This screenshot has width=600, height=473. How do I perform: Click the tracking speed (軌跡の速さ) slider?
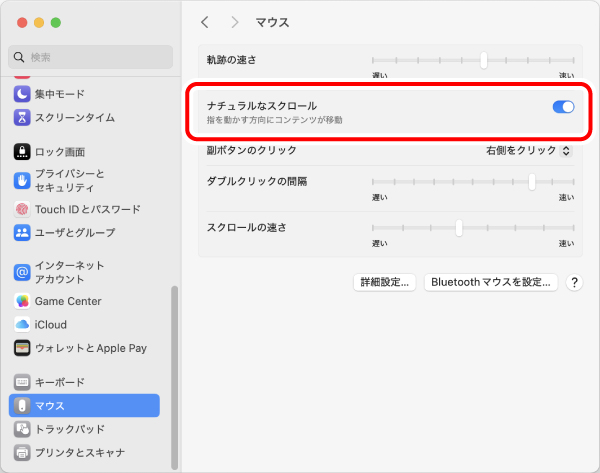tap(473, 60)
